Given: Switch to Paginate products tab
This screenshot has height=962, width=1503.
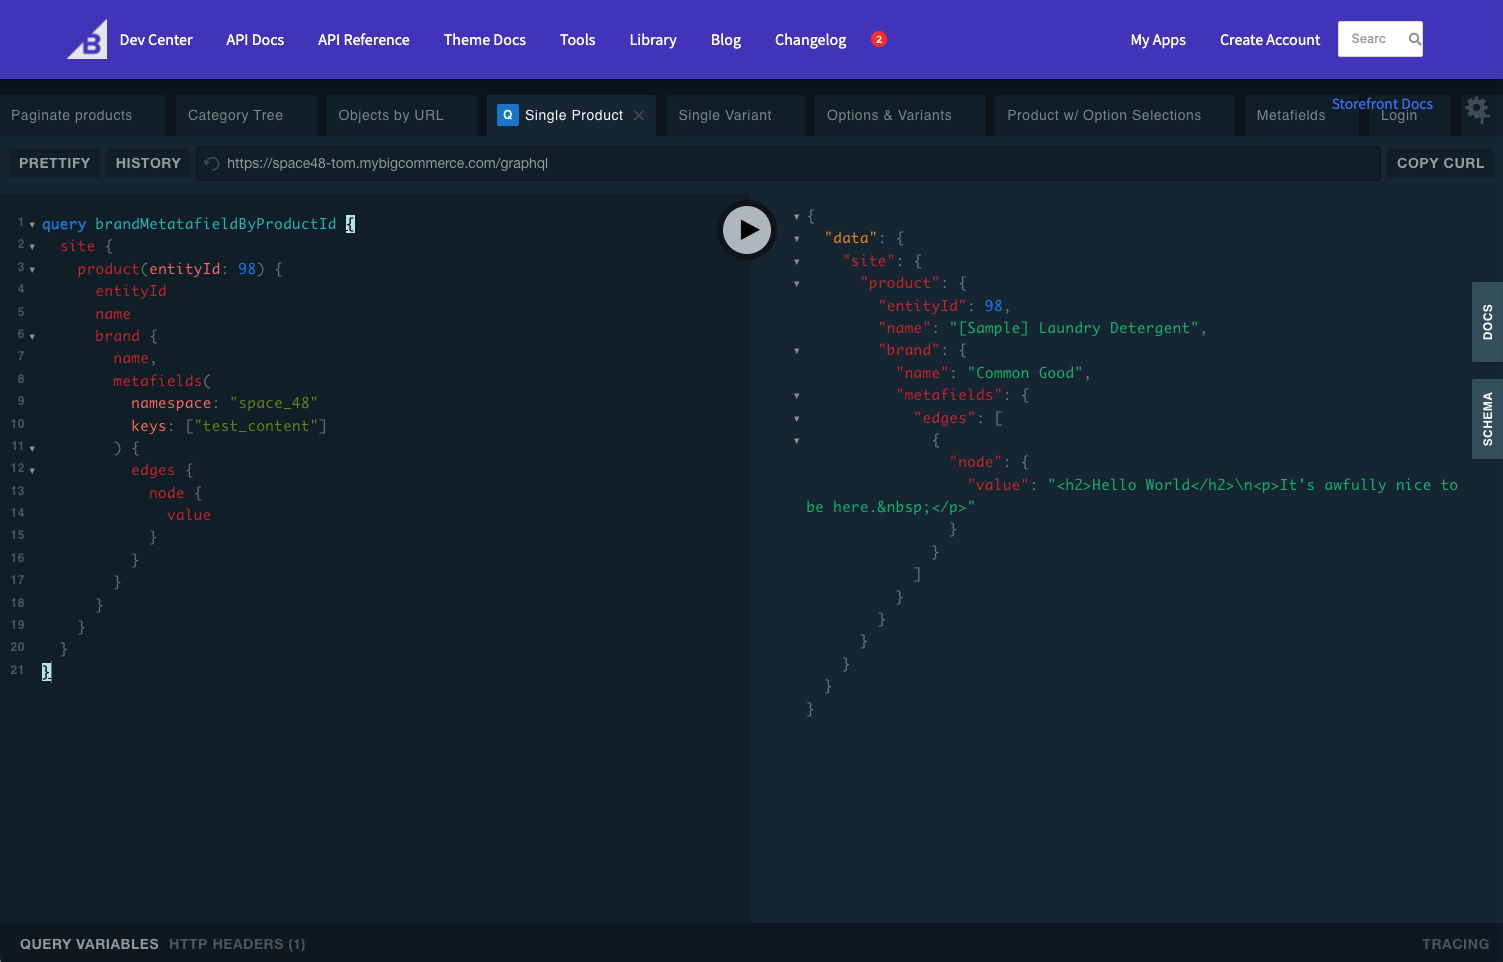Looking at the screenshot, I should [x=82, y=115].
